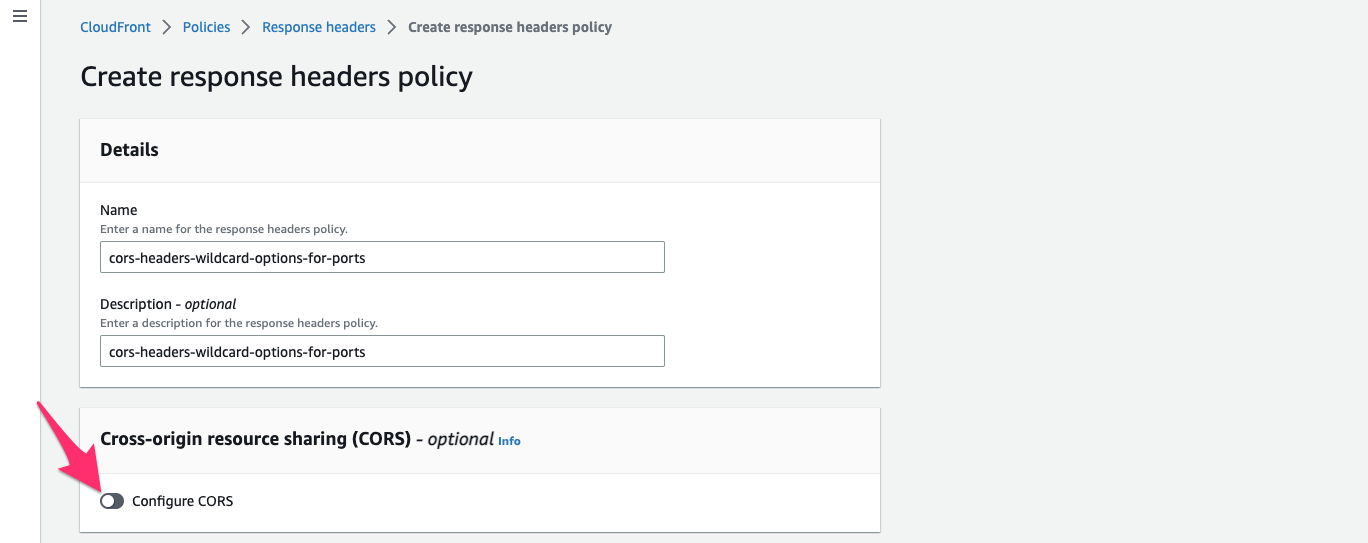
Task: Click the Description - optional label
Action: (x=168, y=304)
